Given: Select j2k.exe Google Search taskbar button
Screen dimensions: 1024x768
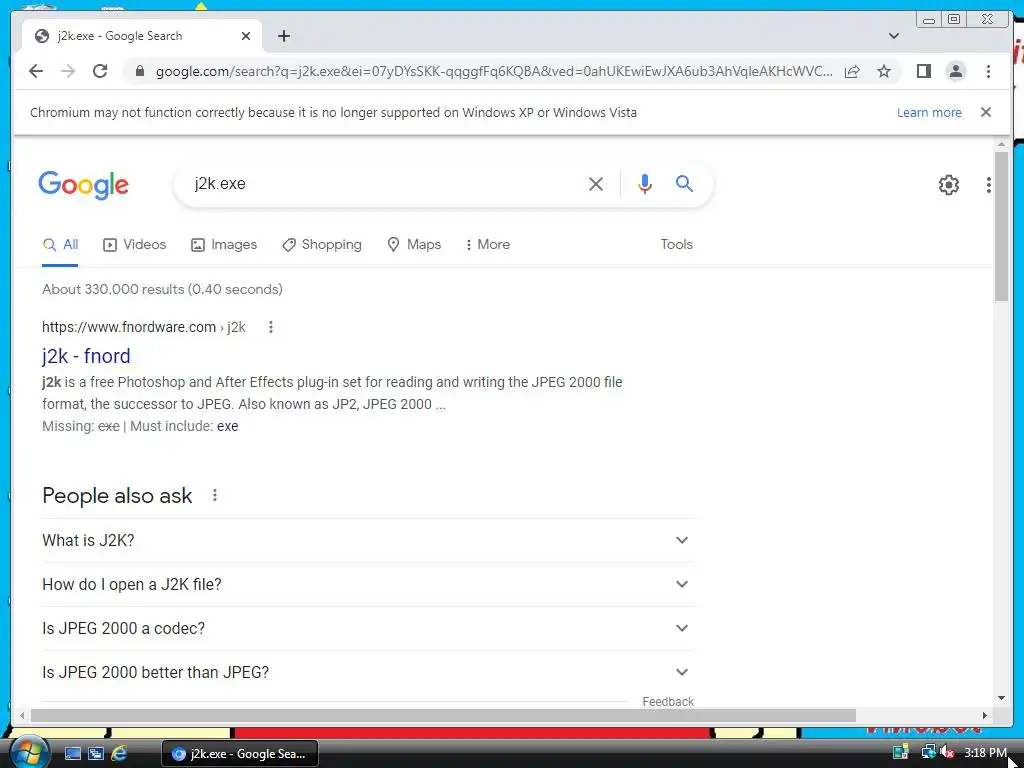Looking at the screenshot, I should click(x=240, y=754).
